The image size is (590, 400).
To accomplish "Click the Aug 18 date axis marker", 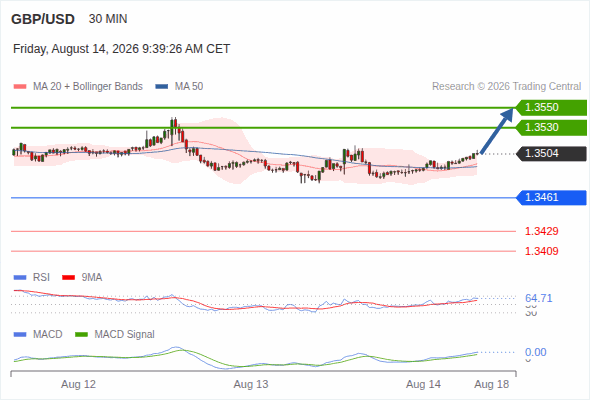I will [x=492, y=385].
